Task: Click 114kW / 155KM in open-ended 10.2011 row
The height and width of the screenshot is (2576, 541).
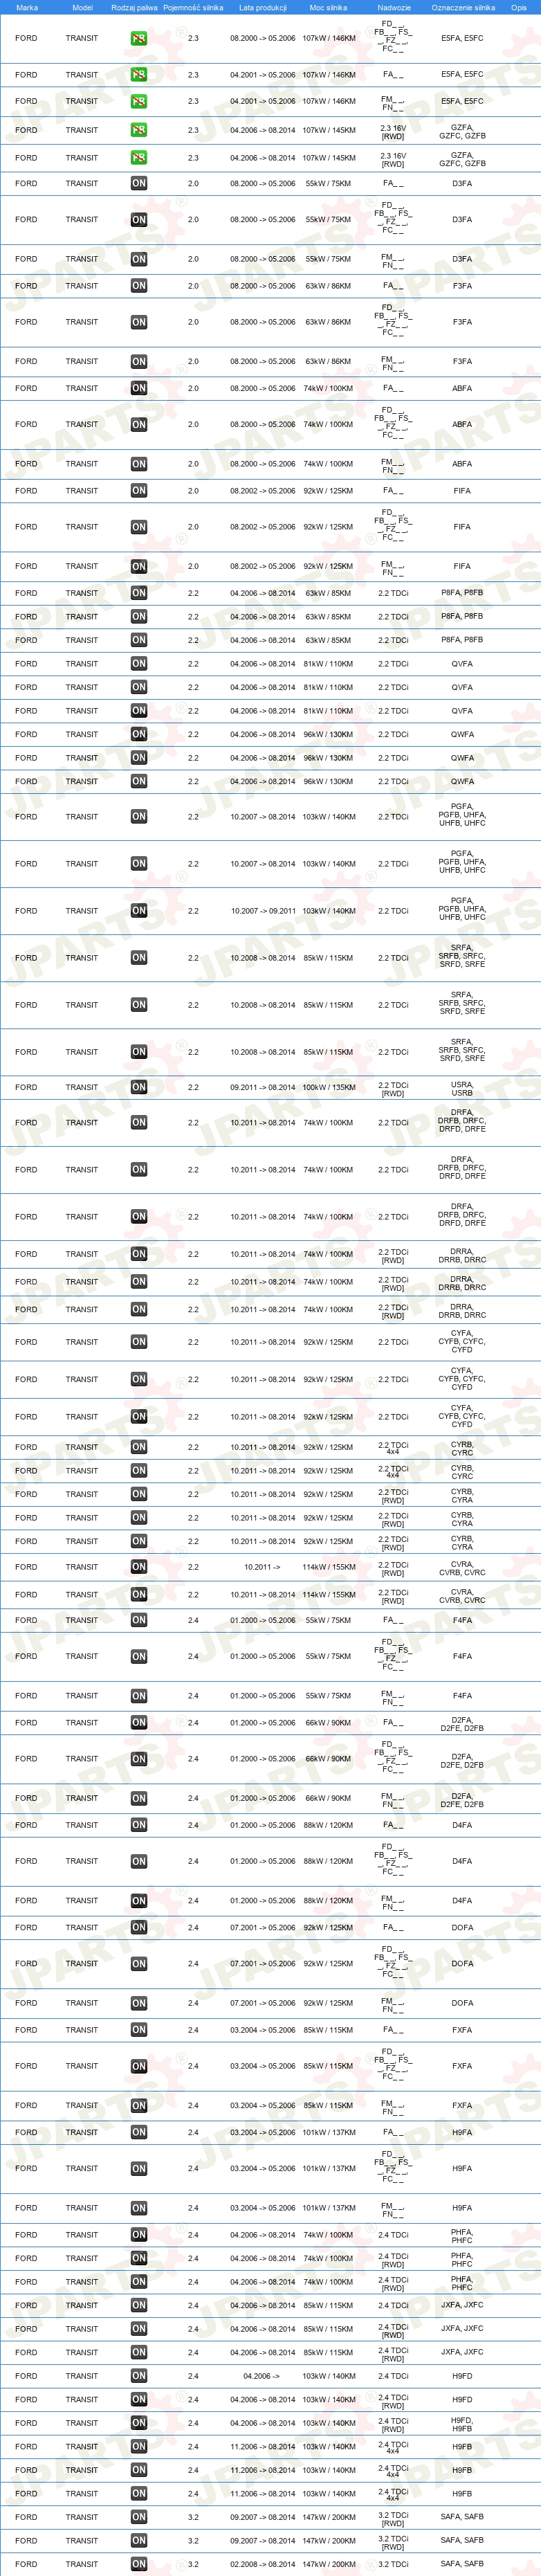Action: click(328, 1567)
